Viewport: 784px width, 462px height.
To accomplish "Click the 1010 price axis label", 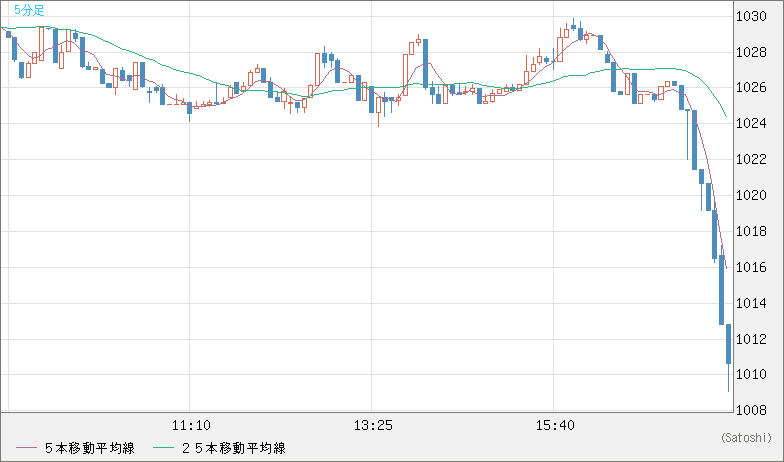I will (x=751, y=375).
